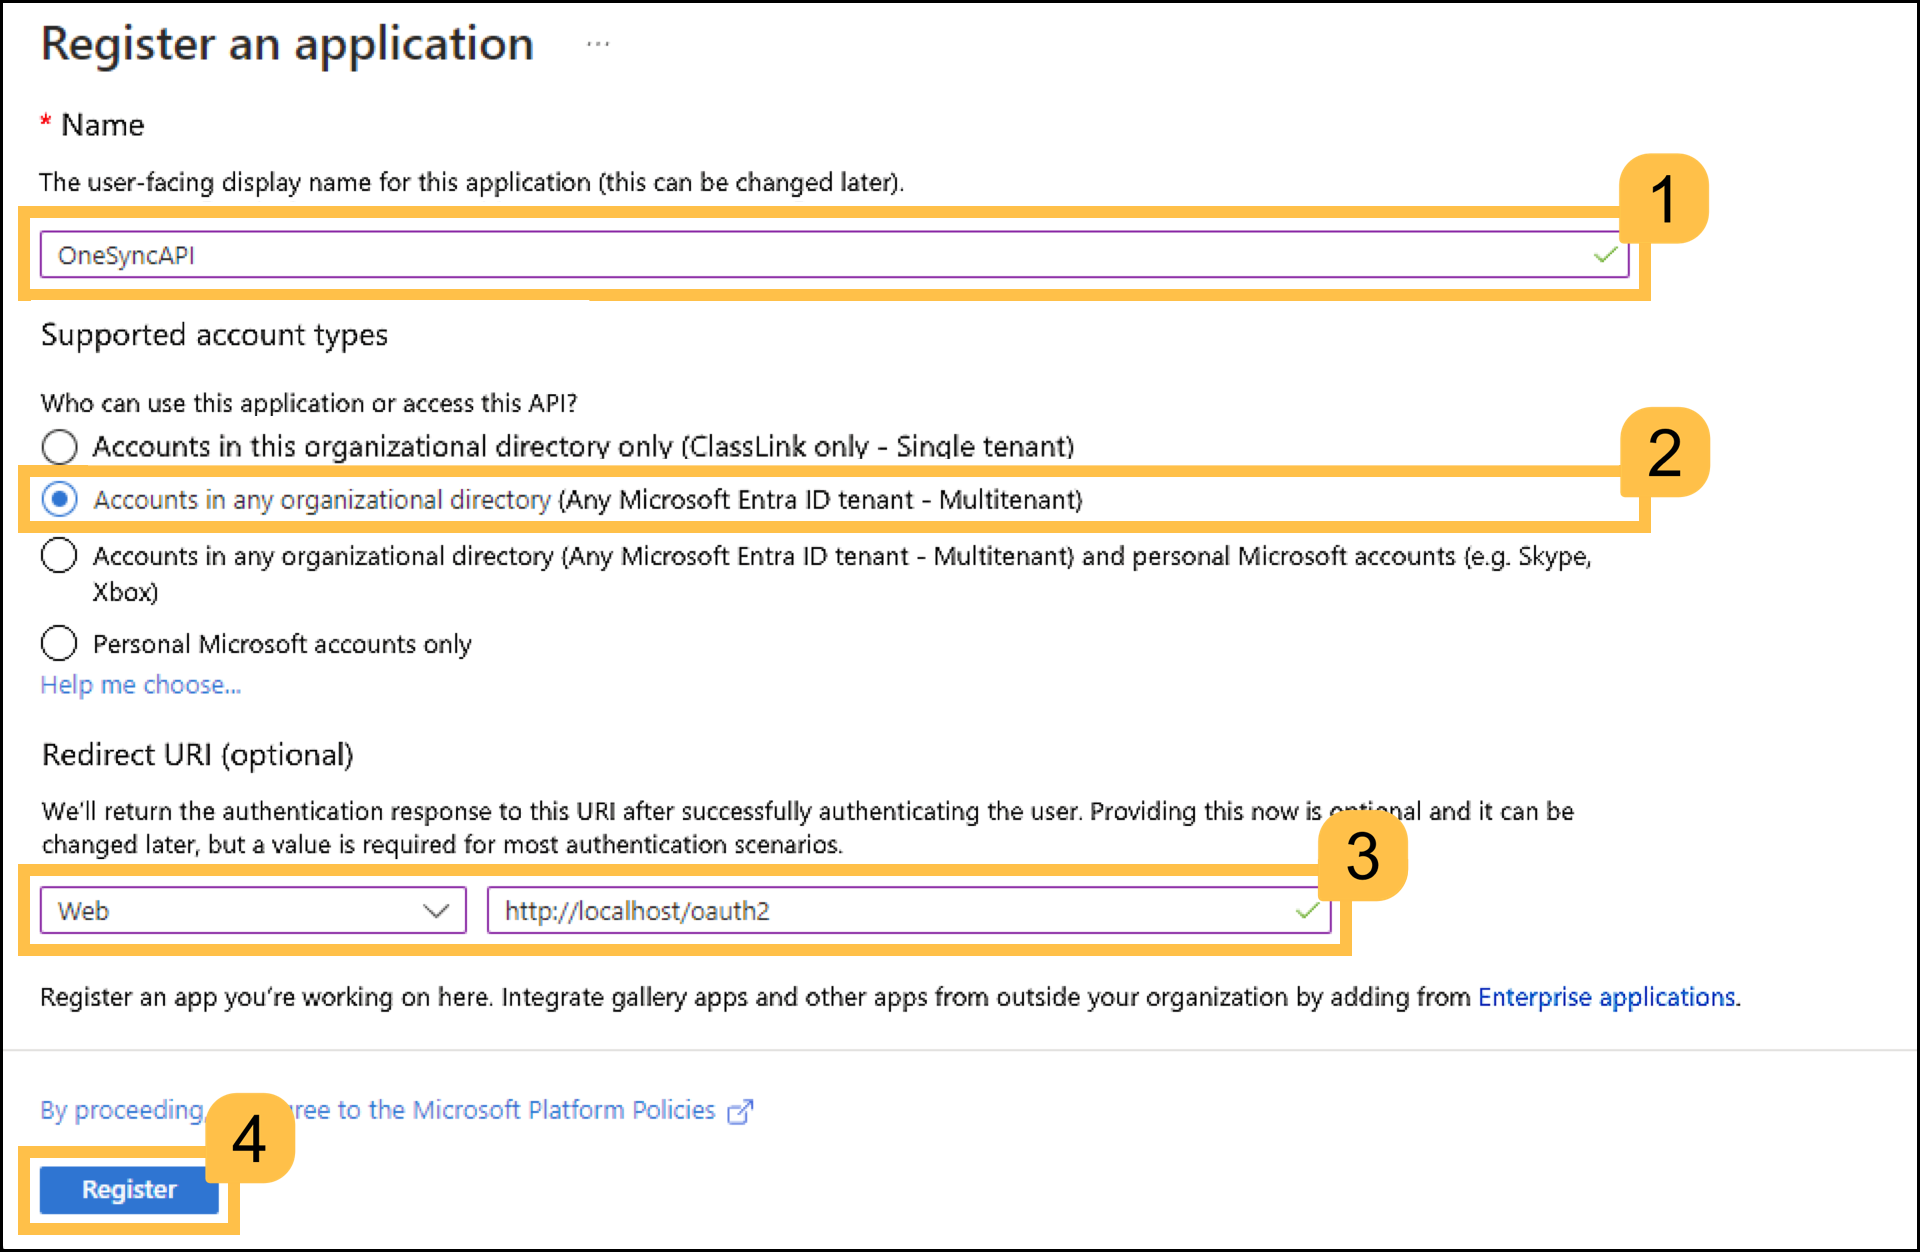
Task: Click the green checkmark in the Name field
Action: pos(1606,254)
